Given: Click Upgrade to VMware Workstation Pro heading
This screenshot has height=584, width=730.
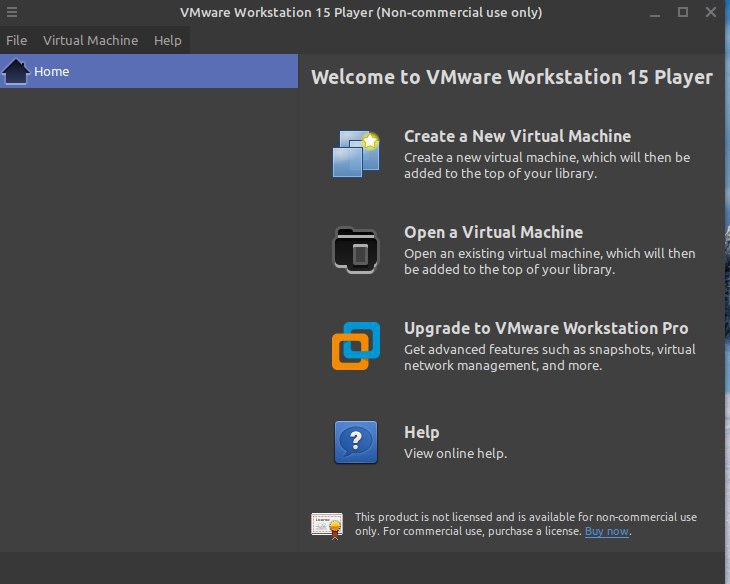Looking at the screenshot, I should [x=546, y=328].
